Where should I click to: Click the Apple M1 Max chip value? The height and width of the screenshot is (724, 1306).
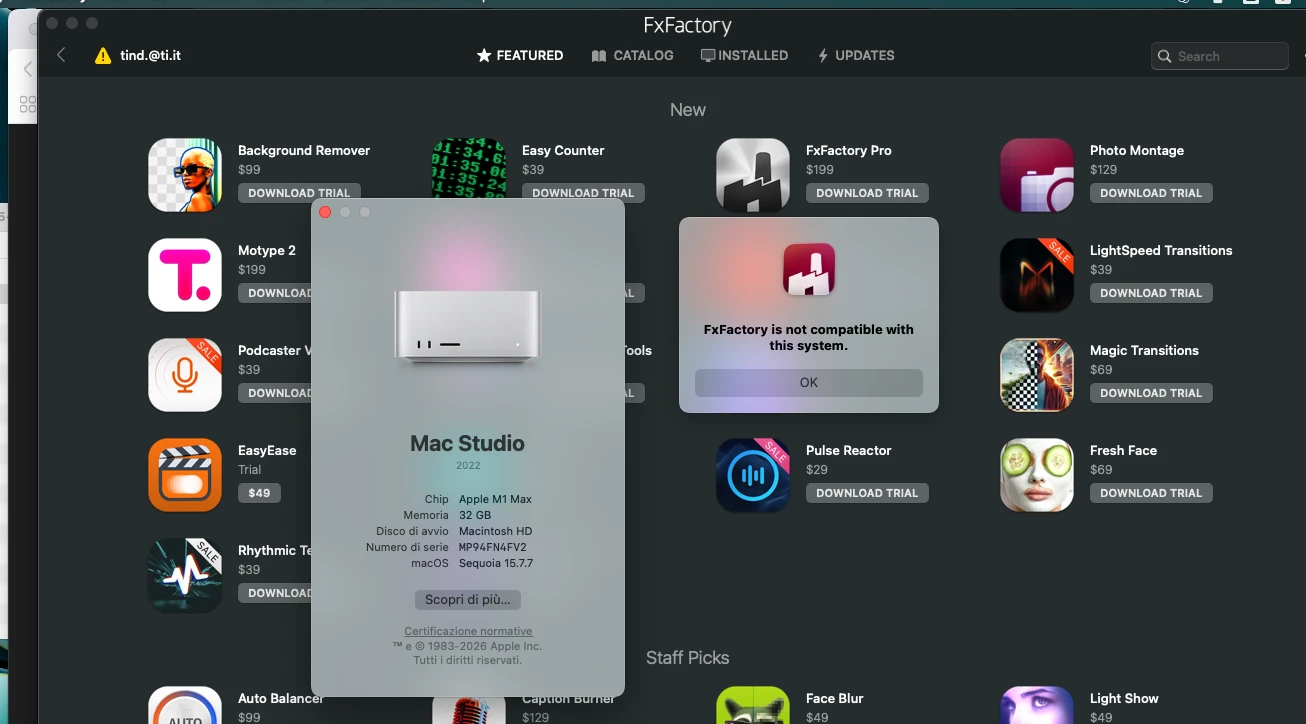pos(495,499)
